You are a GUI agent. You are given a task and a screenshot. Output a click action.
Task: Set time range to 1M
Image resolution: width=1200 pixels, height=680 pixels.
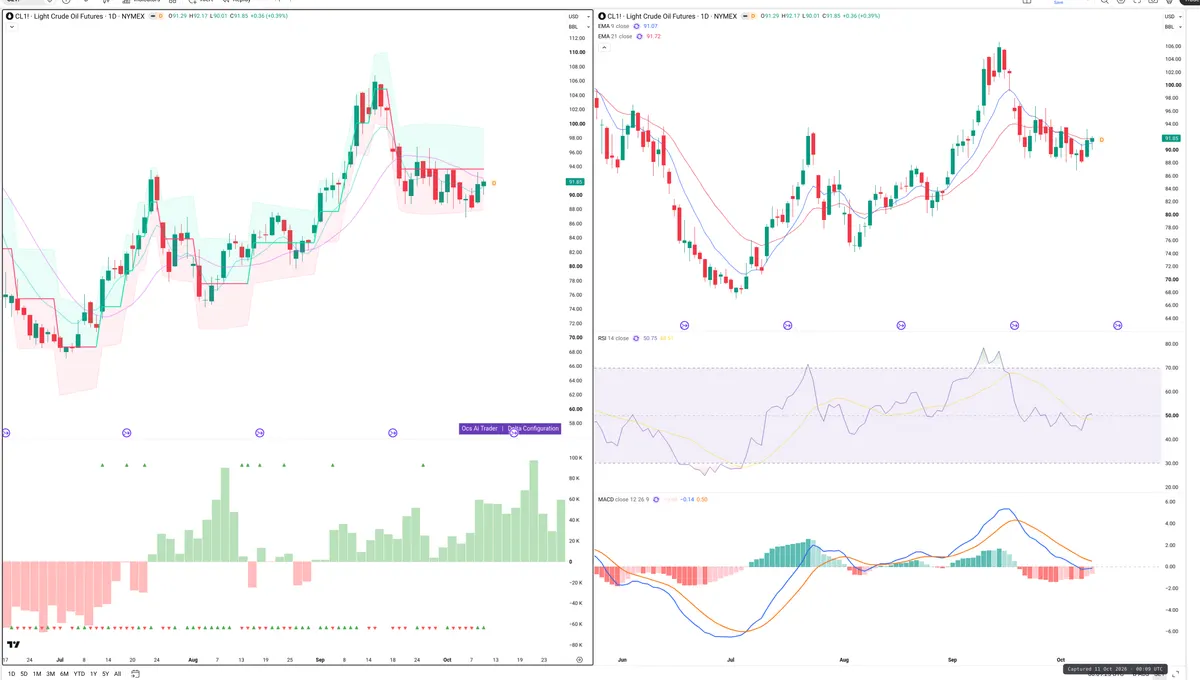pos(37,673)
